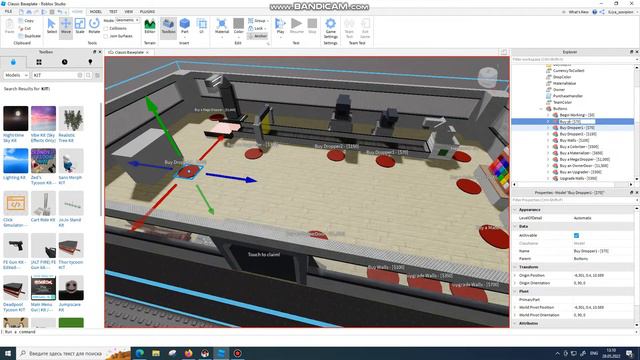Open the Models category dropdown in Toolbox
This screenshot has height=360, width=640.
(x=16, y=75)
